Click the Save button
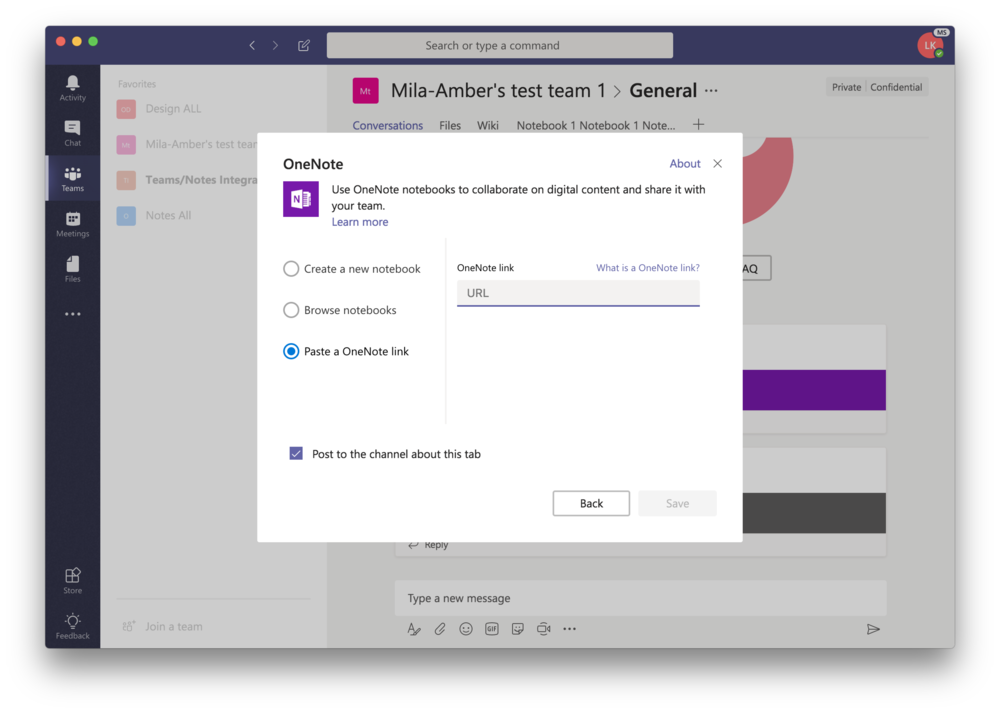This screenshot has width=1000, height=713. (x=677, y=503)
